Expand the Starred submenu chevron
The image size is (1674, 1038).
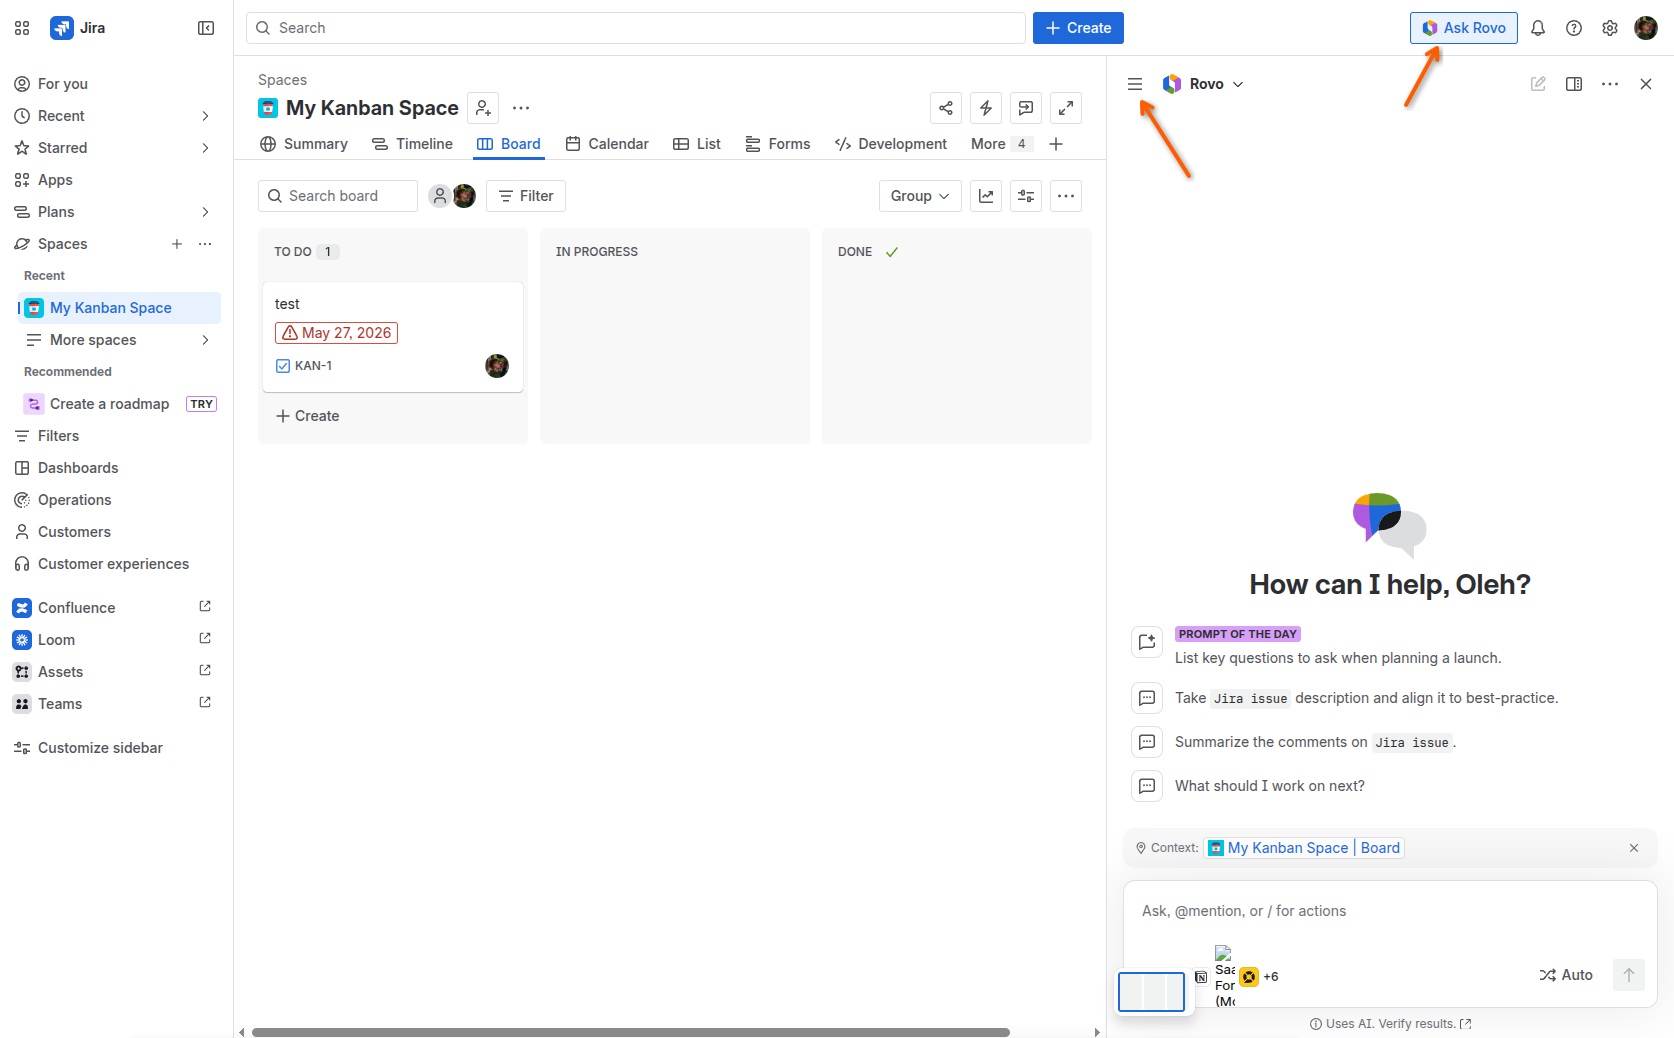click(205, 148)
